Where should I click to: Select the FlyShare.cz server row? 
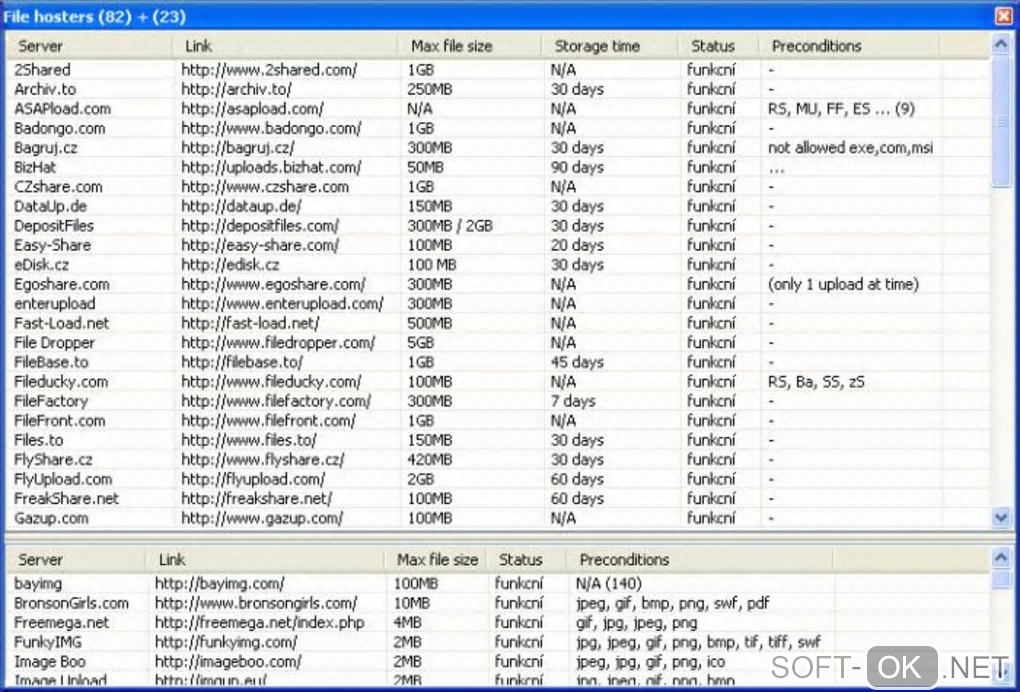(x=499, y=460)
